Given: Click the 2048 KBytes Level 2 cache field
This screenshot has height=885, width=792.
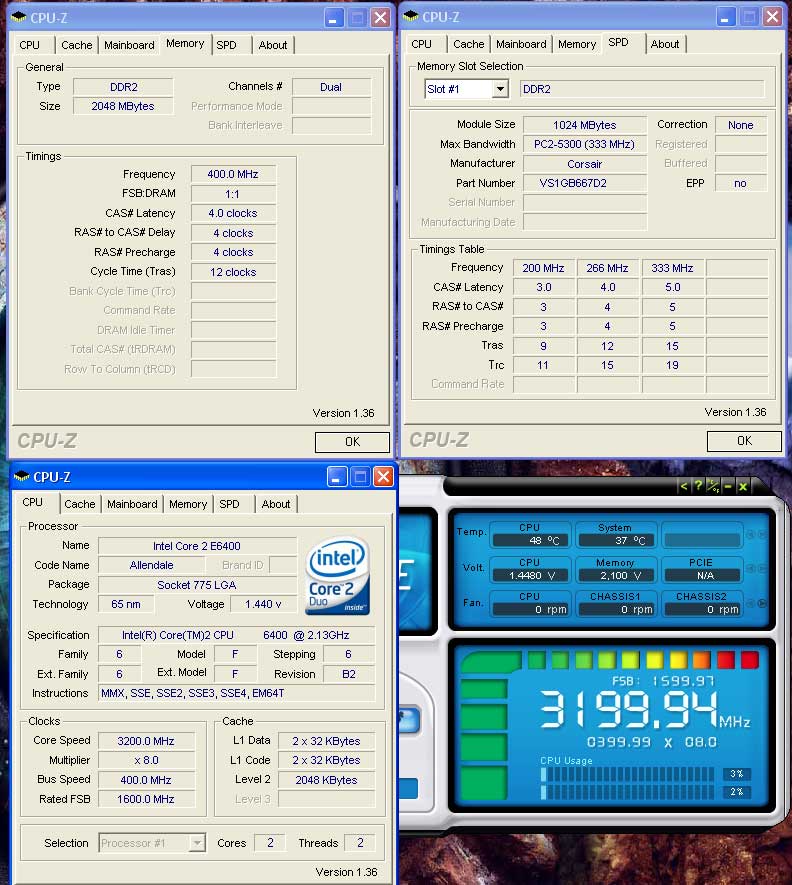Looking at the screenshot, I should 326,780.
